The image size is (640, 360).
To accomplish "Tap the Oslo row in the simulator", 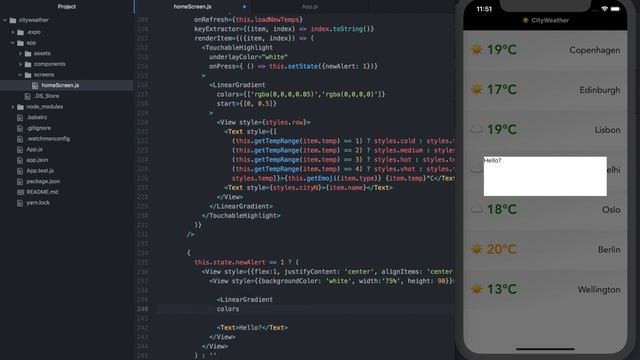I will pyautogui.click(x=545, y=210).
